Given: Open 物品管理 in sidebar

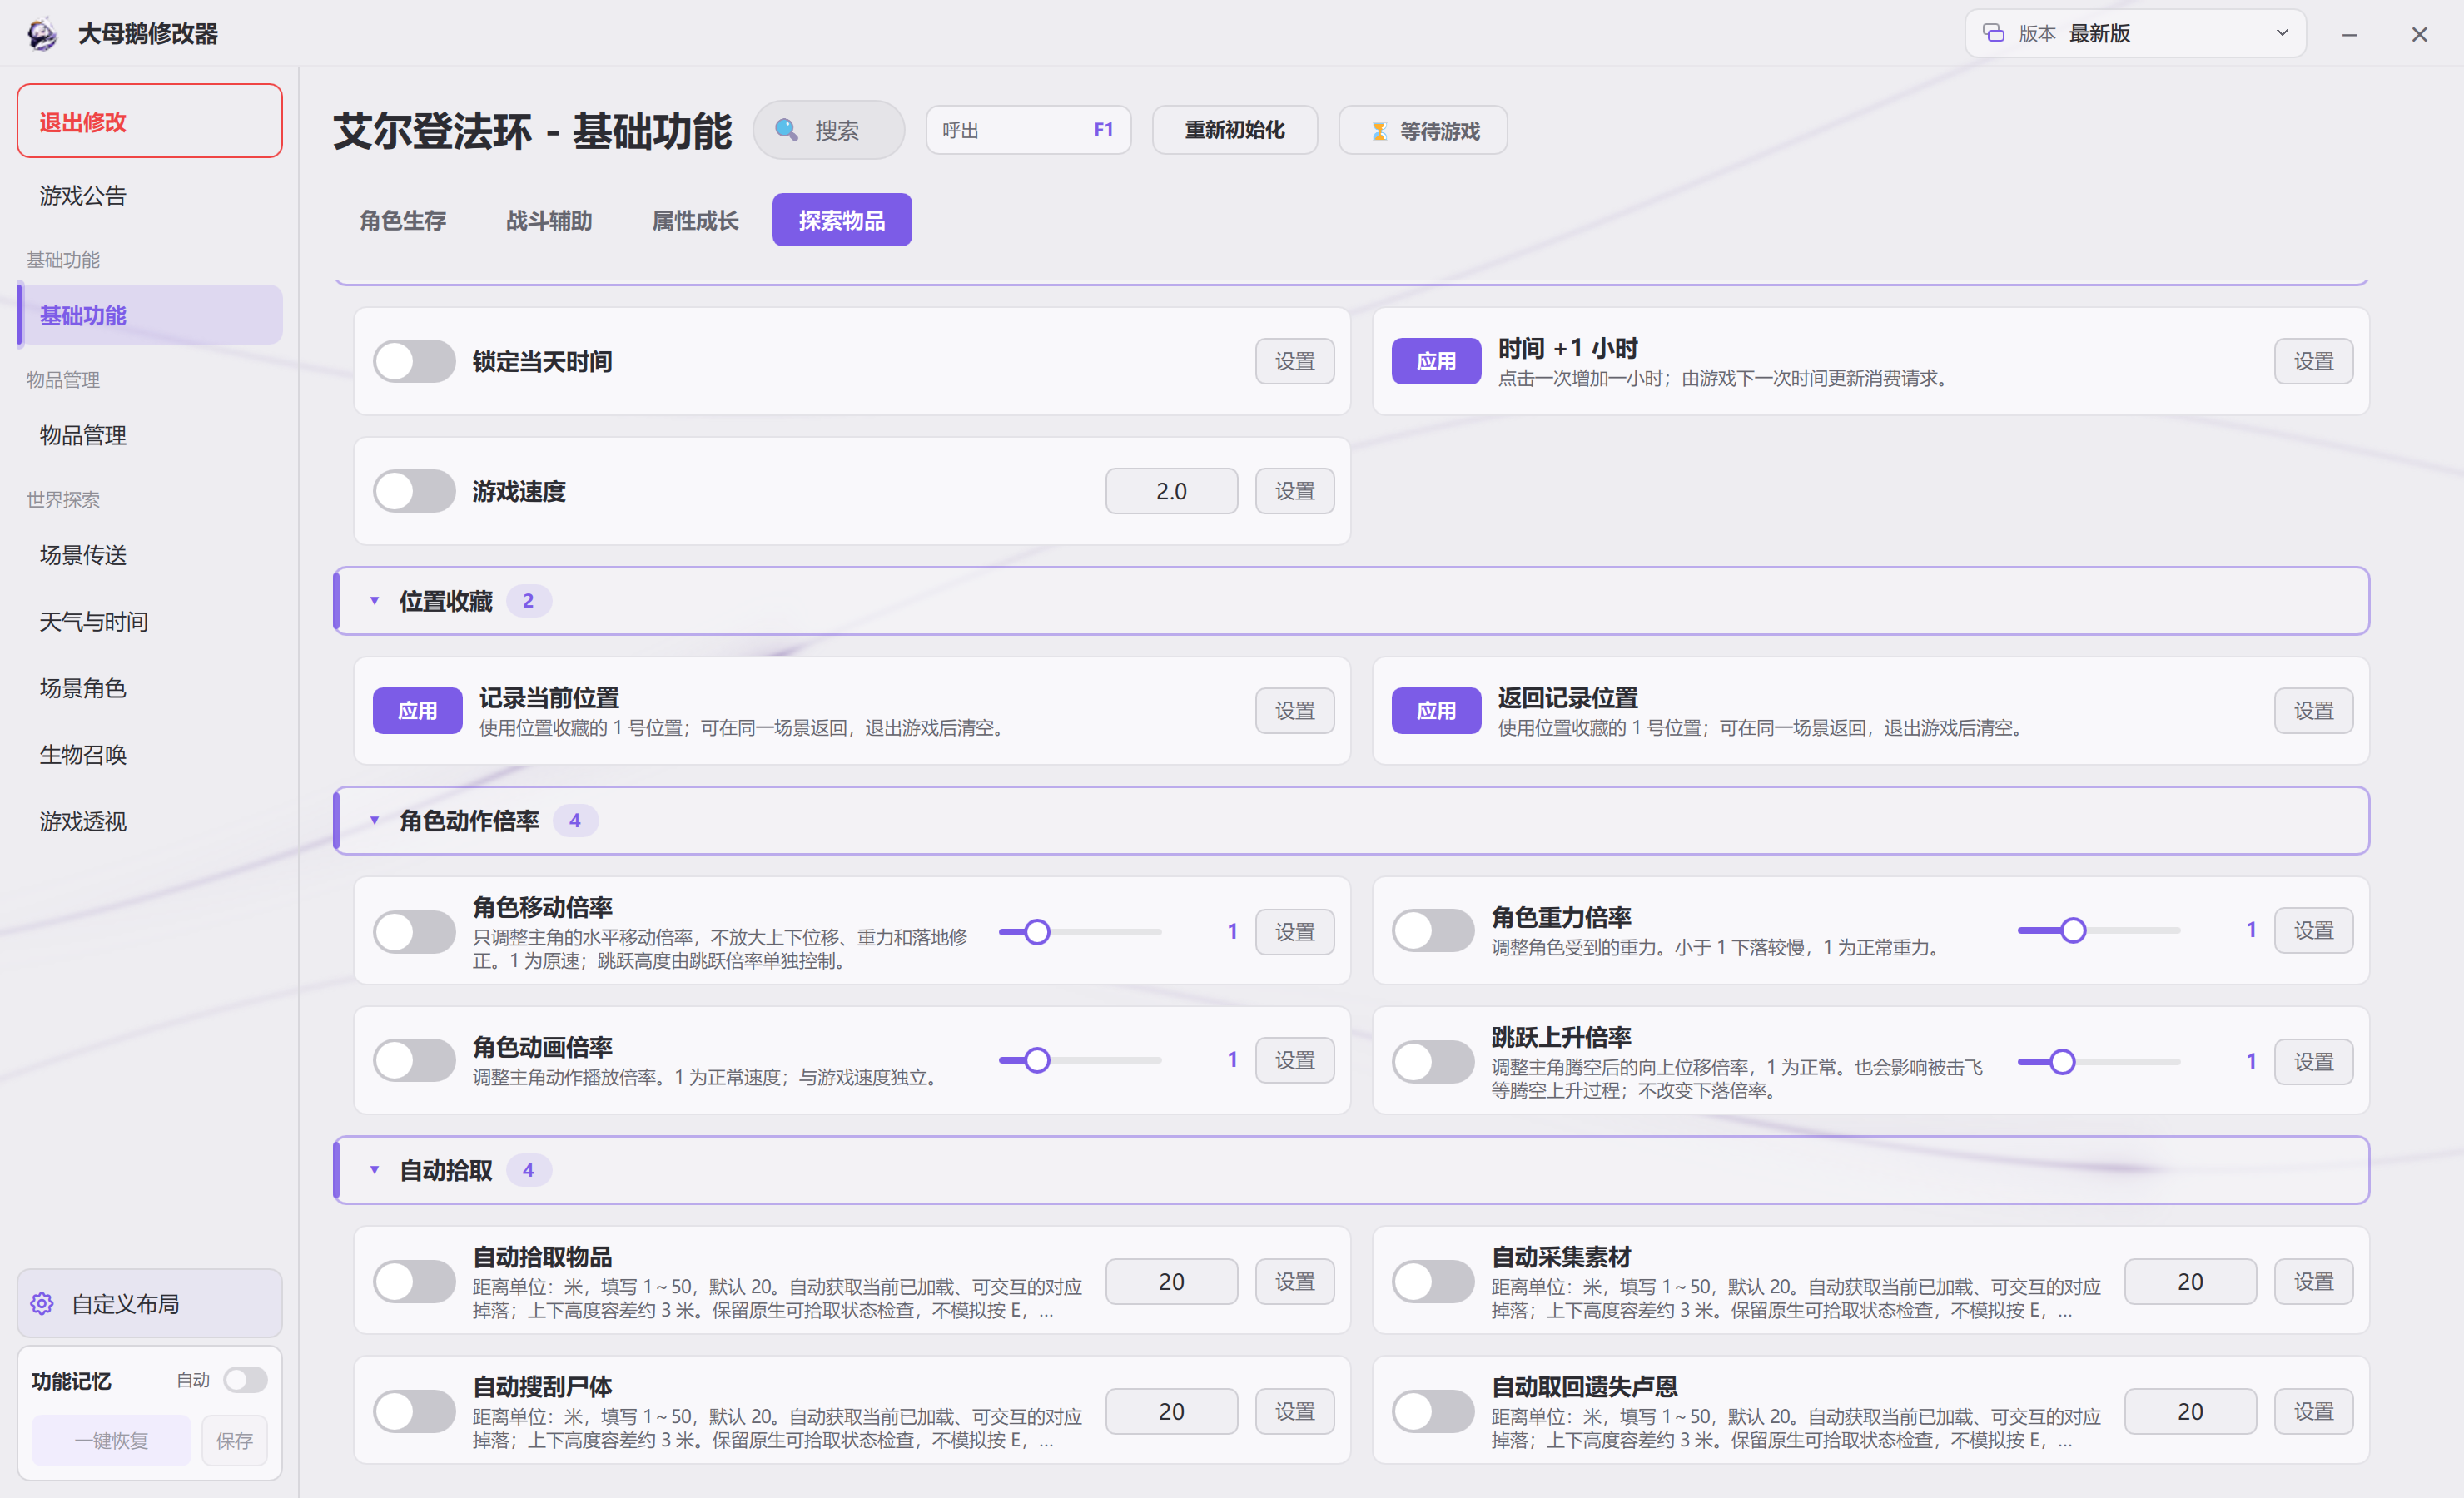Looking at the screenshot, I should (150, 435).
